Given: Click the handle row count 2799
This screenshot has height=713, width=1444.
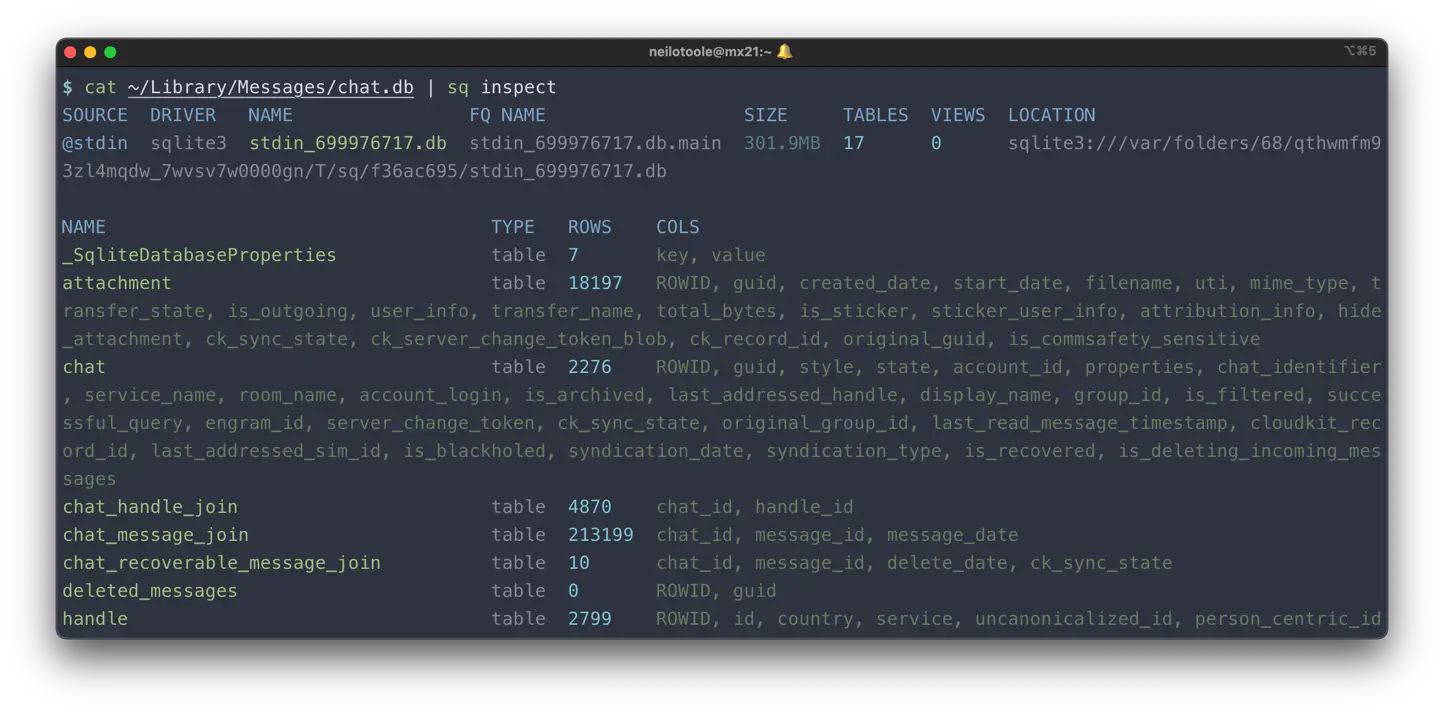Looking at the screenshot, I should [x=590, y=619].
